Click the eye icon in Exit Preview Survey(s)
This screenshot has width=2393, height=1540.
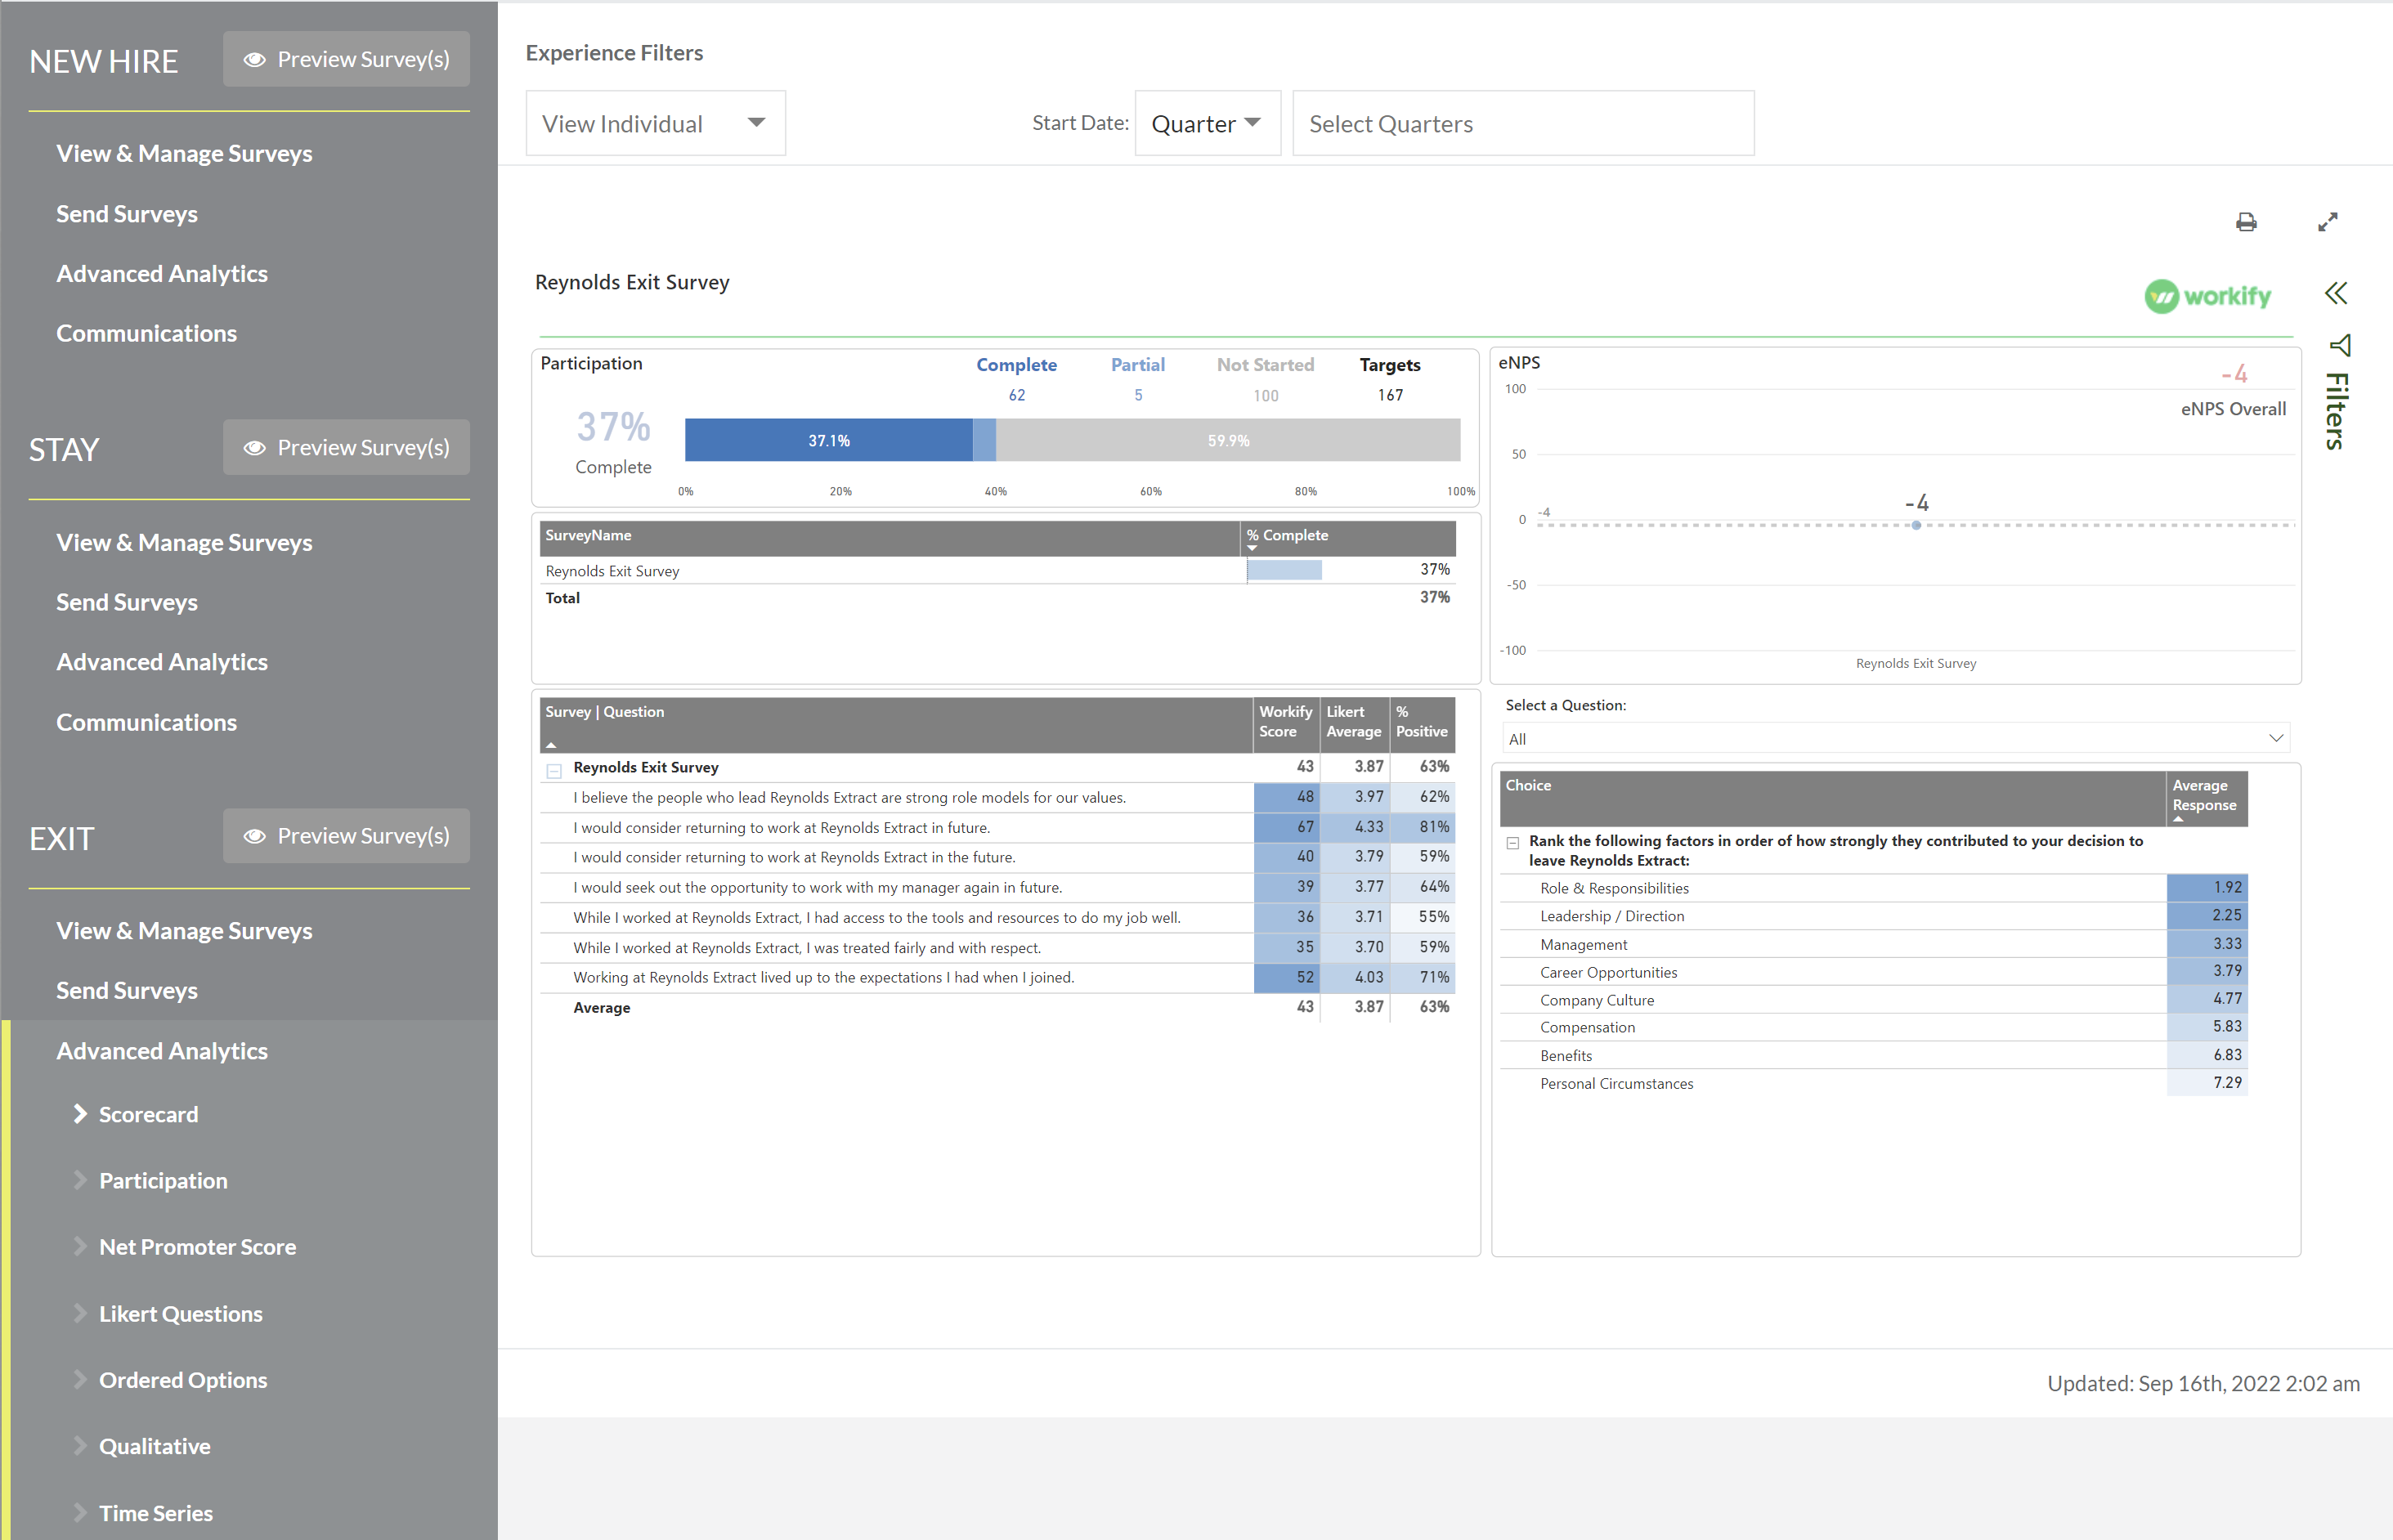pyautogui.click(x=254, y=836)
